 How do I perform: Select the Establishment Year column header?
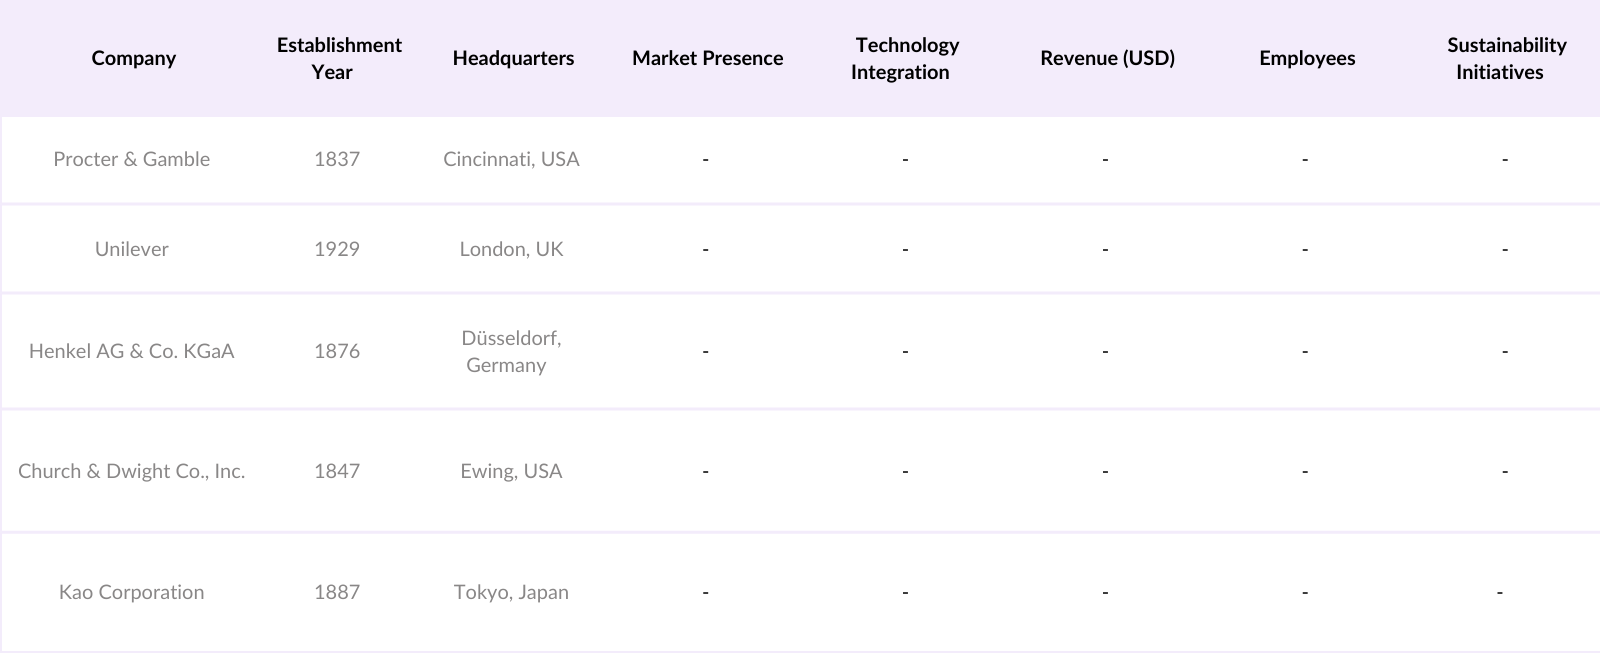pos(339,58)
